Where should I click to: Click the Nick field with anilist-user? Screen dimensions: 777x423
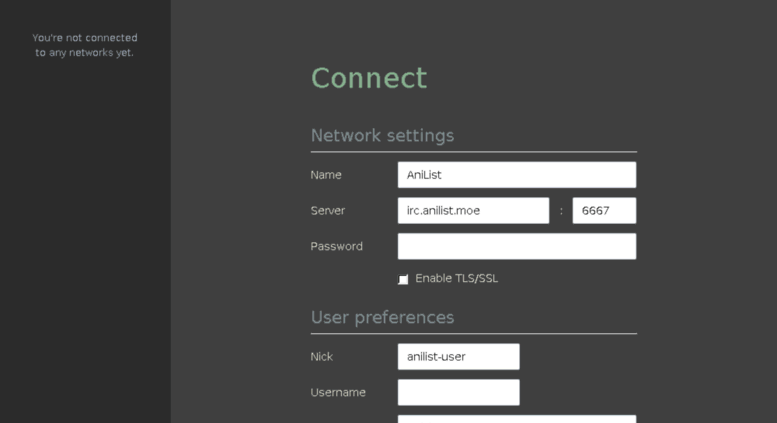click(x=458, y=357)
